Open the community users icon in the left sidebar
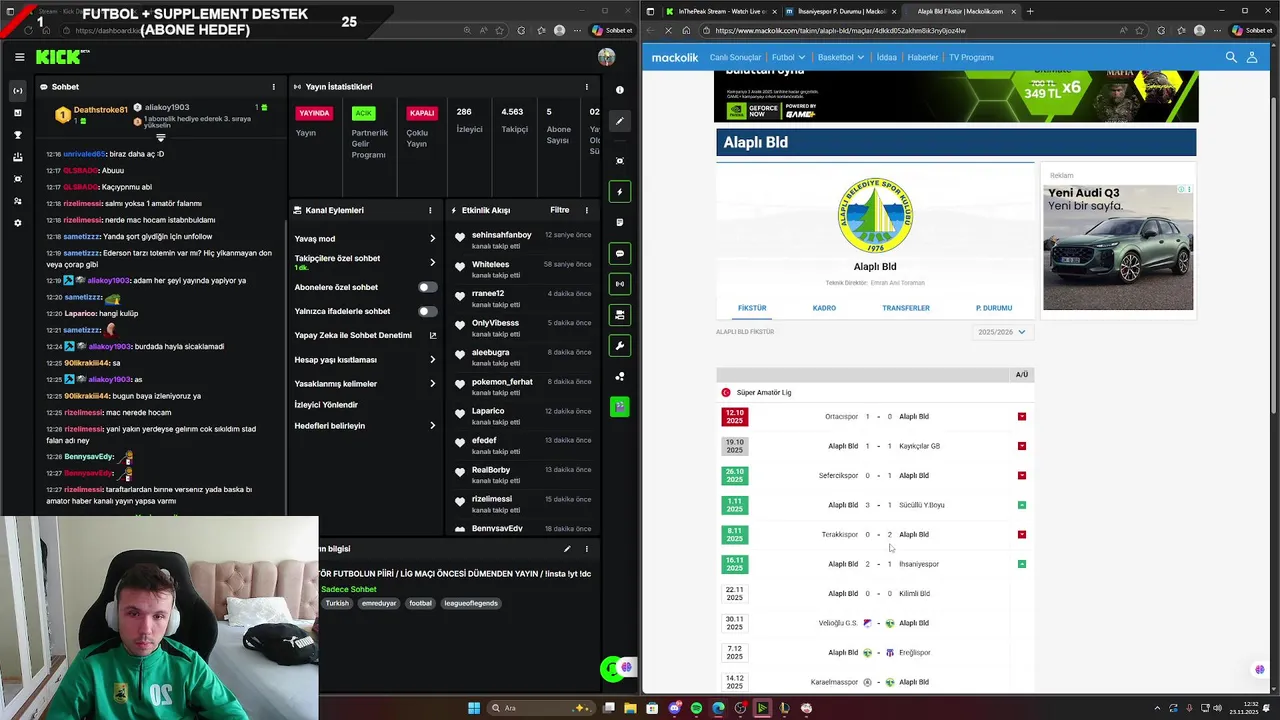The width and height of the screenshot is (1280, 720). (18, 201)
